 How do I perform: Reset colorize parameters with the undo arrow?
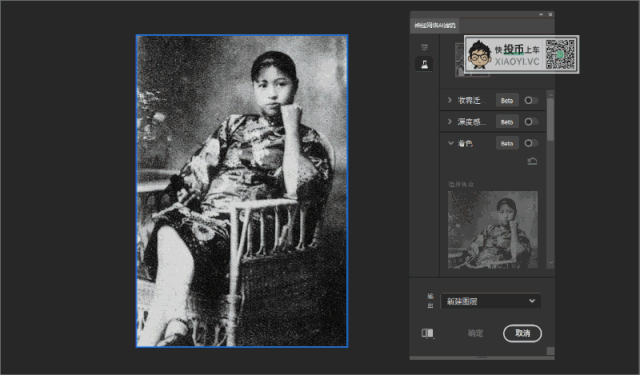(x=532, y=161)
